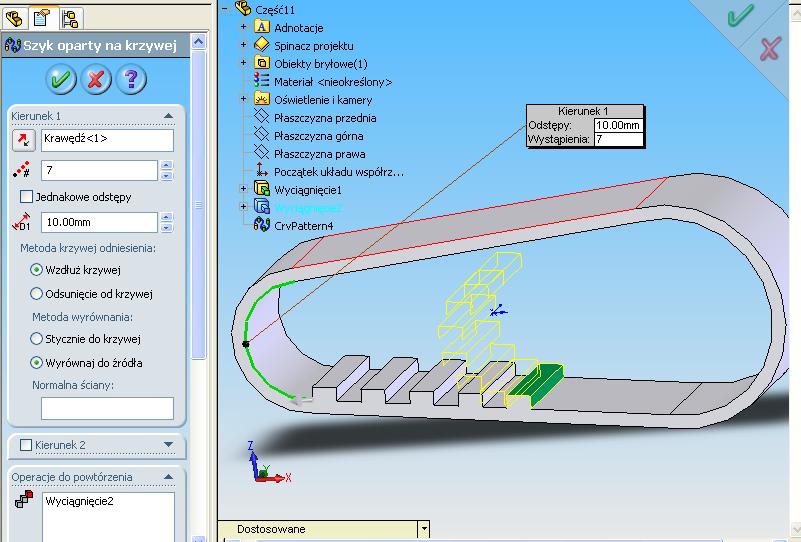Open the Dostosowane dropdown arrow
The width and height of the screenshot is (801, 542).
tap(423, 529)
